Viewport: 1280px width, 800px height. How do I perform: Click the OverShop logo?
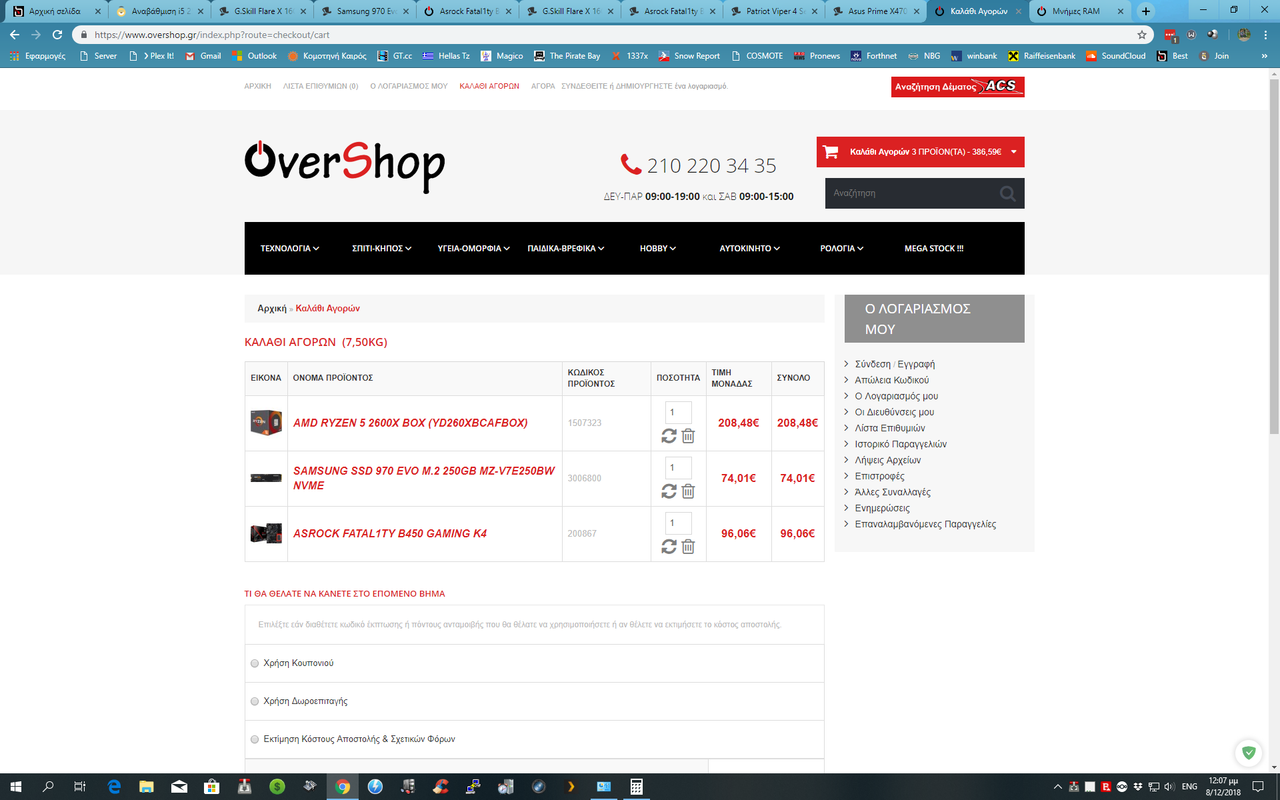point(344,165)
